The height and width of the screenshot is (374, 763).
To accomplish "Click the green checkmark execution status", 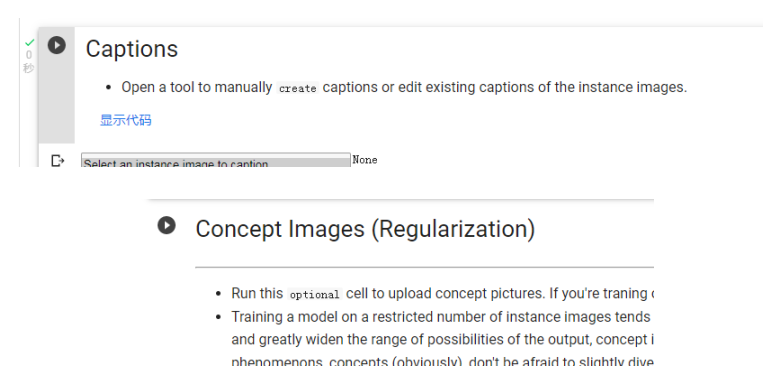I will pos(29,43).
